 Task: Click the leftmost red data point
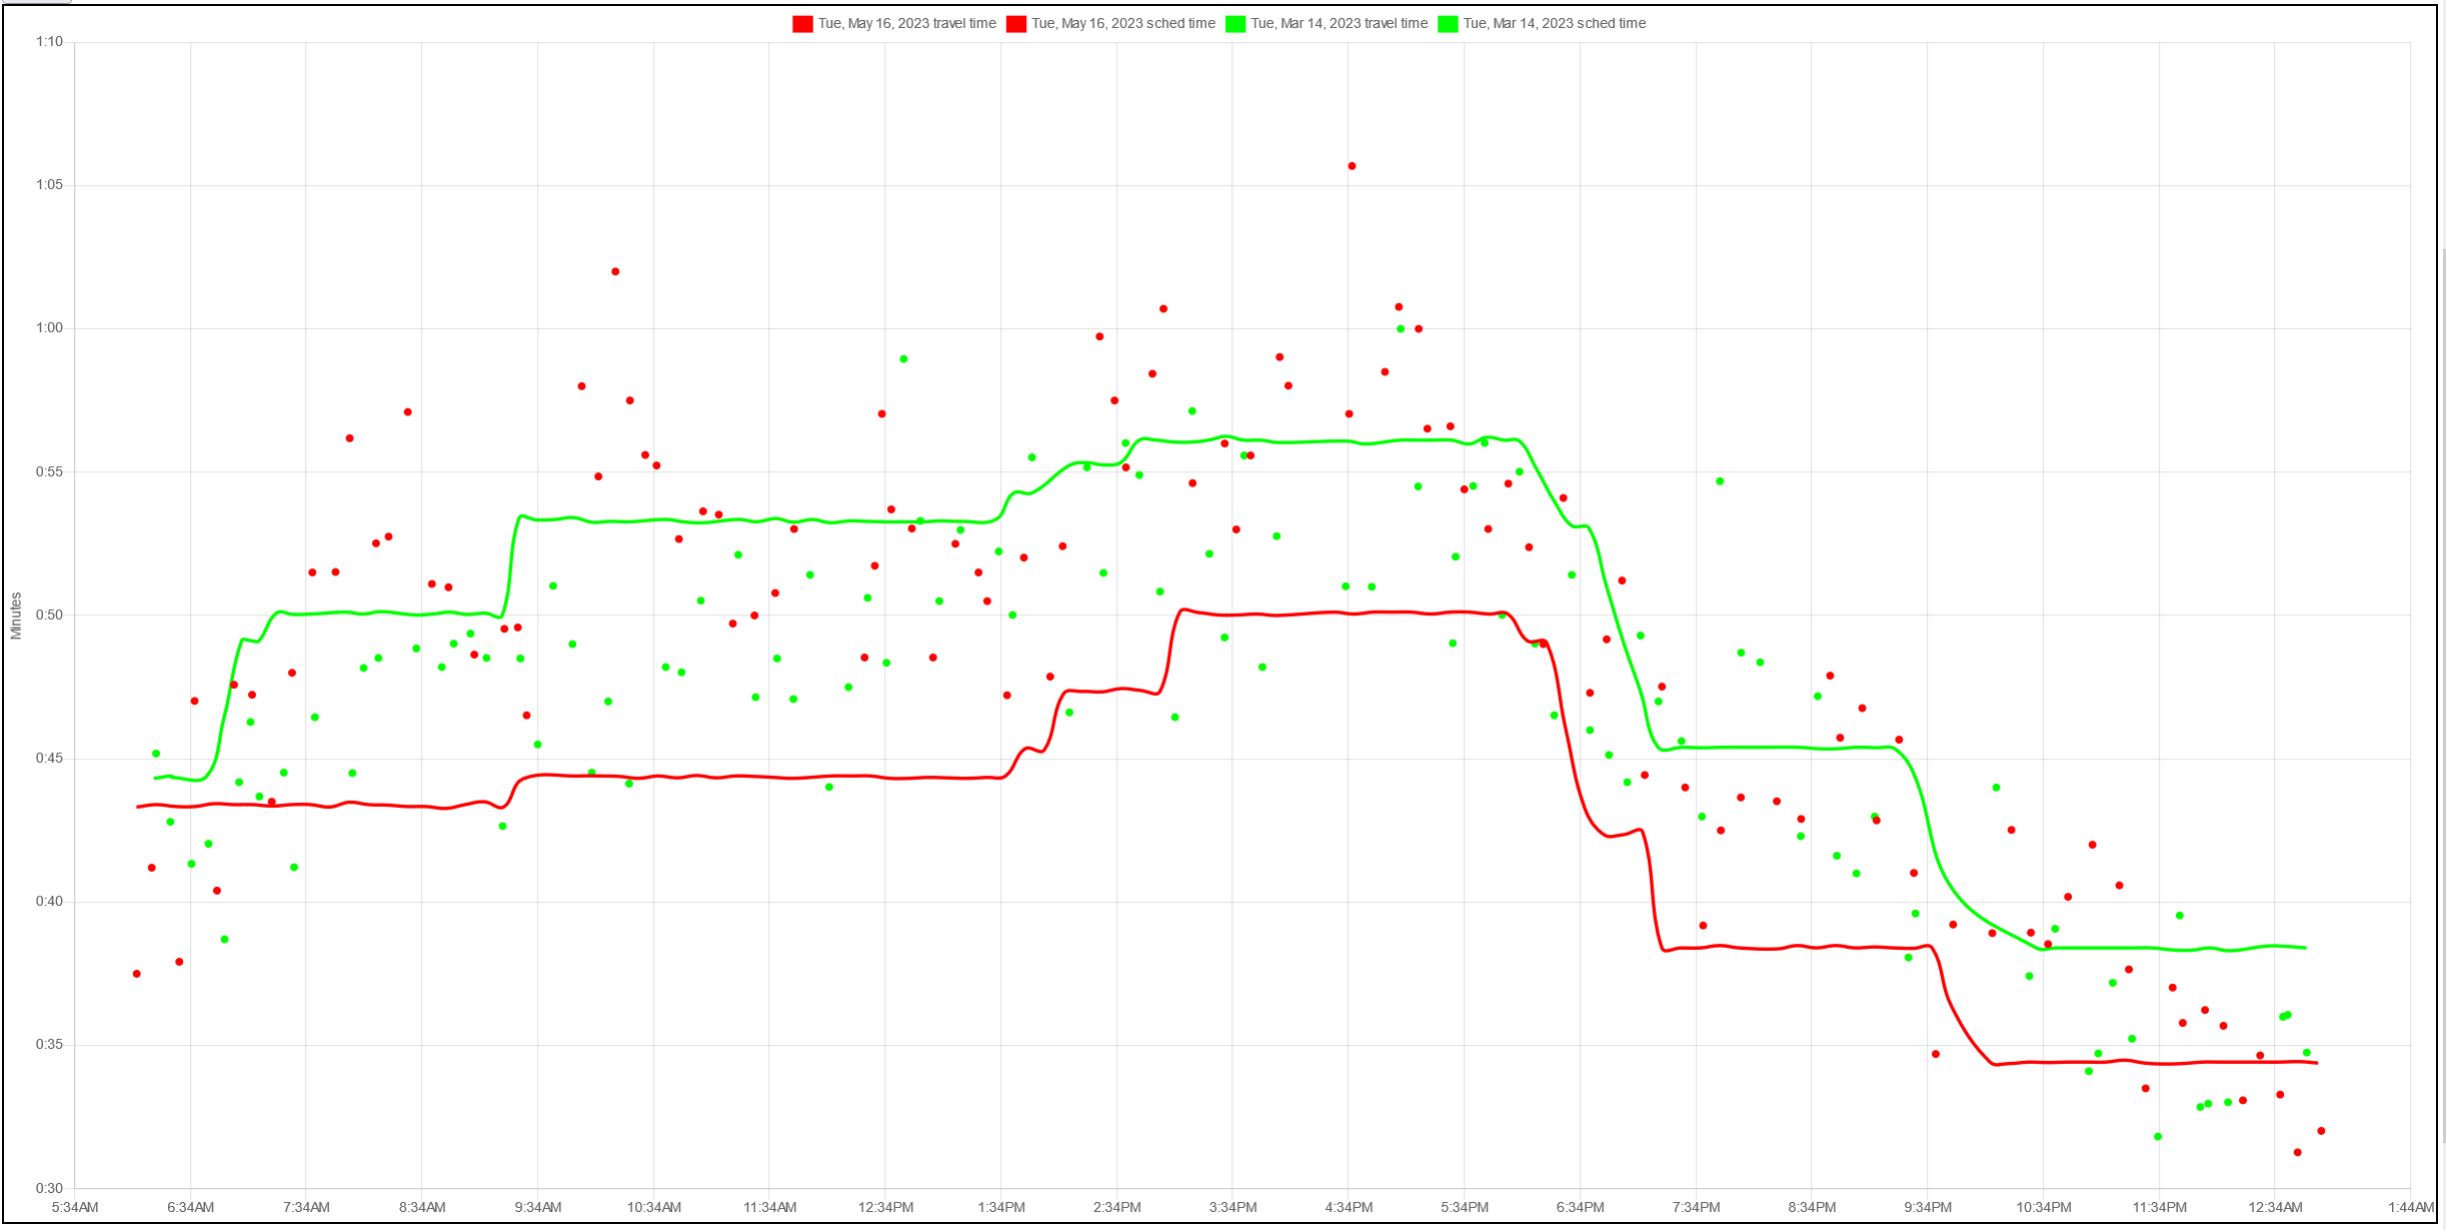point(137,974)
